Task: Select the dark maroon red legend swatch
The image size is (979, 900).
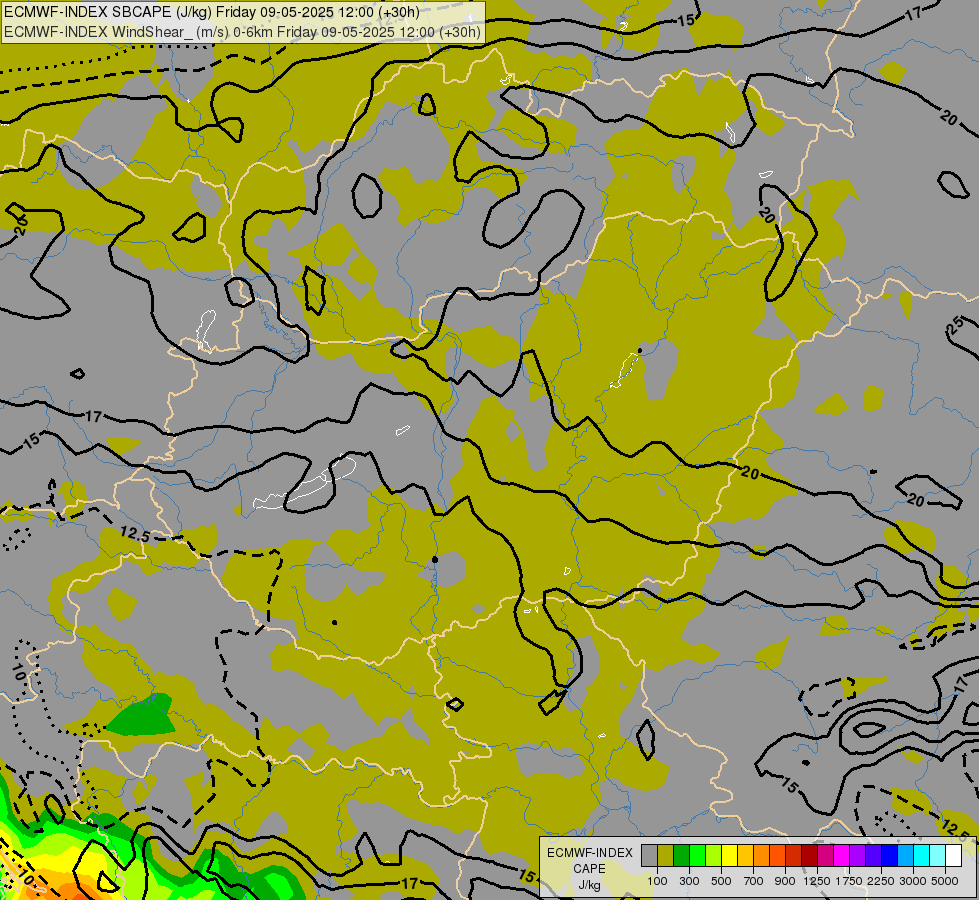Action: pos(809,856)
